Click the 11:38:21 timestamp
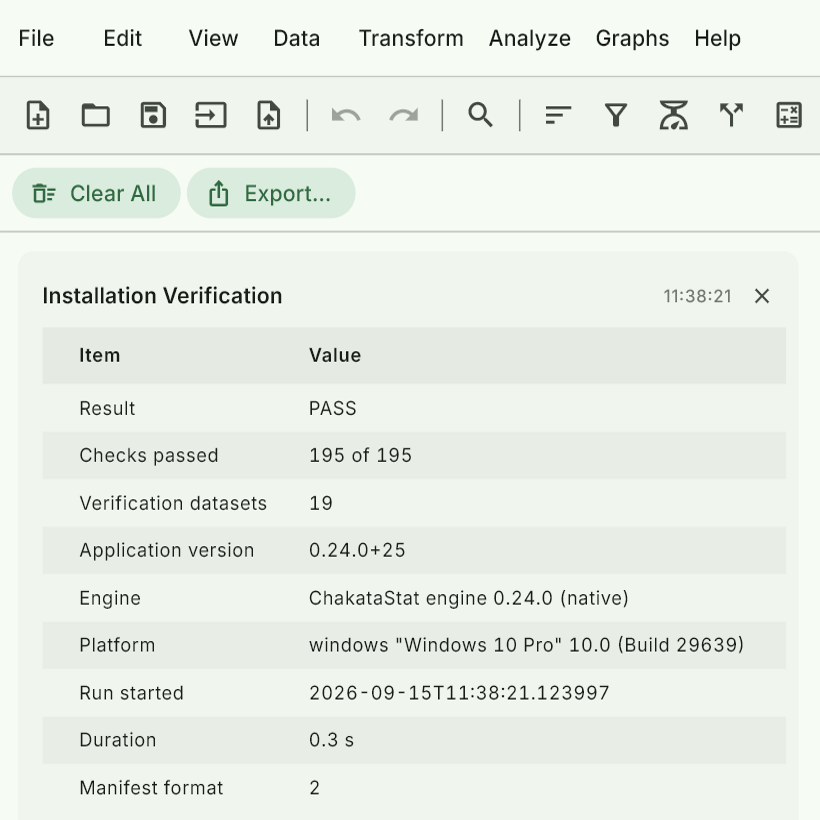Viewport: 820px width, 820px height. (x=698, y=297)
